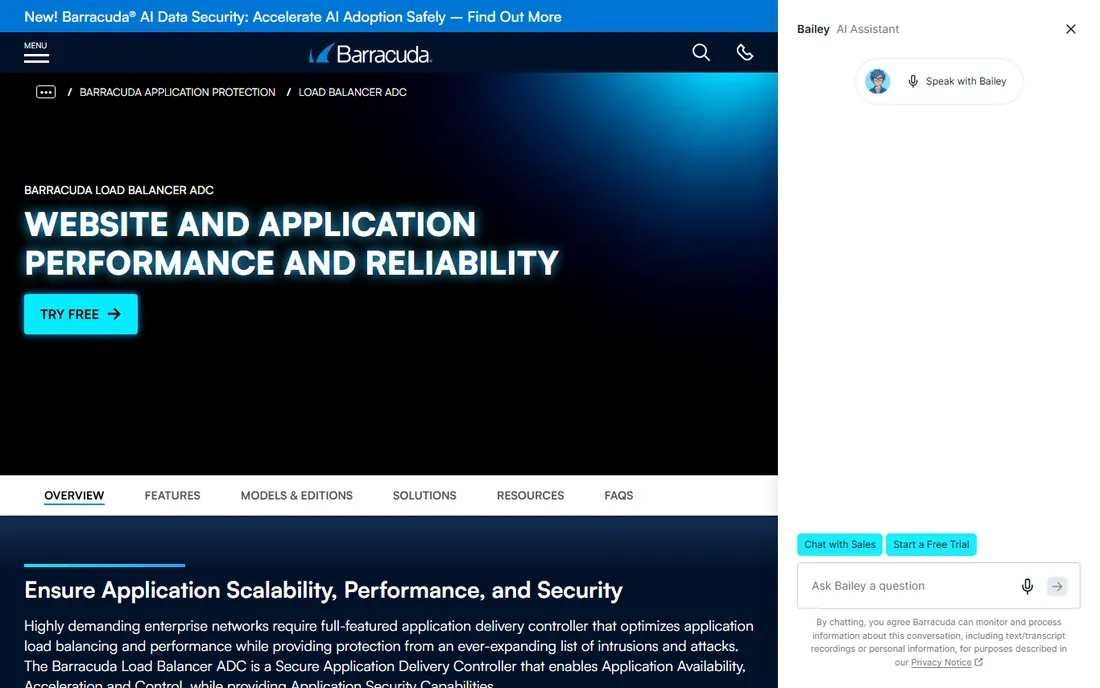Click the Barracuda logo

click(x=370, y=53)
